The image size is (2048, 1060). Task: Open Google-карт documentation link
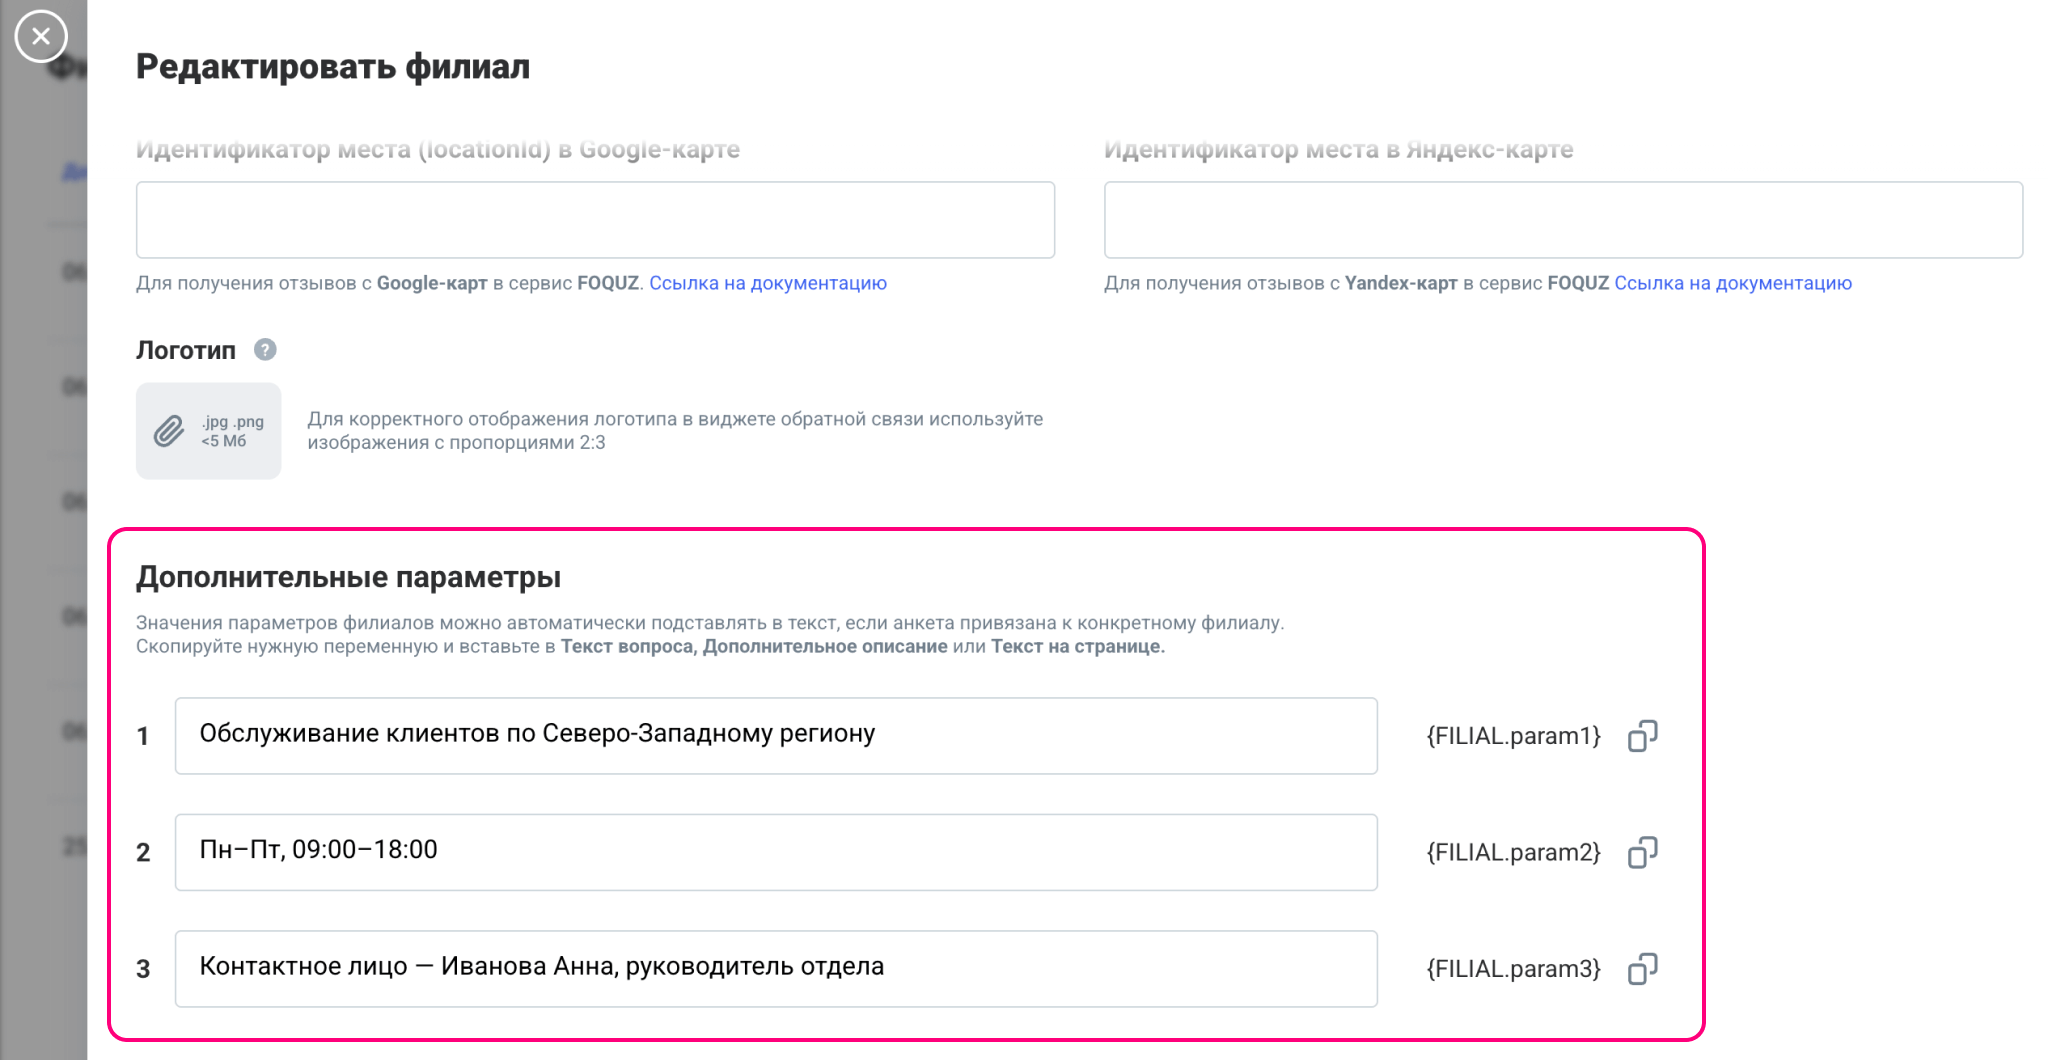(x=768, y=283)
